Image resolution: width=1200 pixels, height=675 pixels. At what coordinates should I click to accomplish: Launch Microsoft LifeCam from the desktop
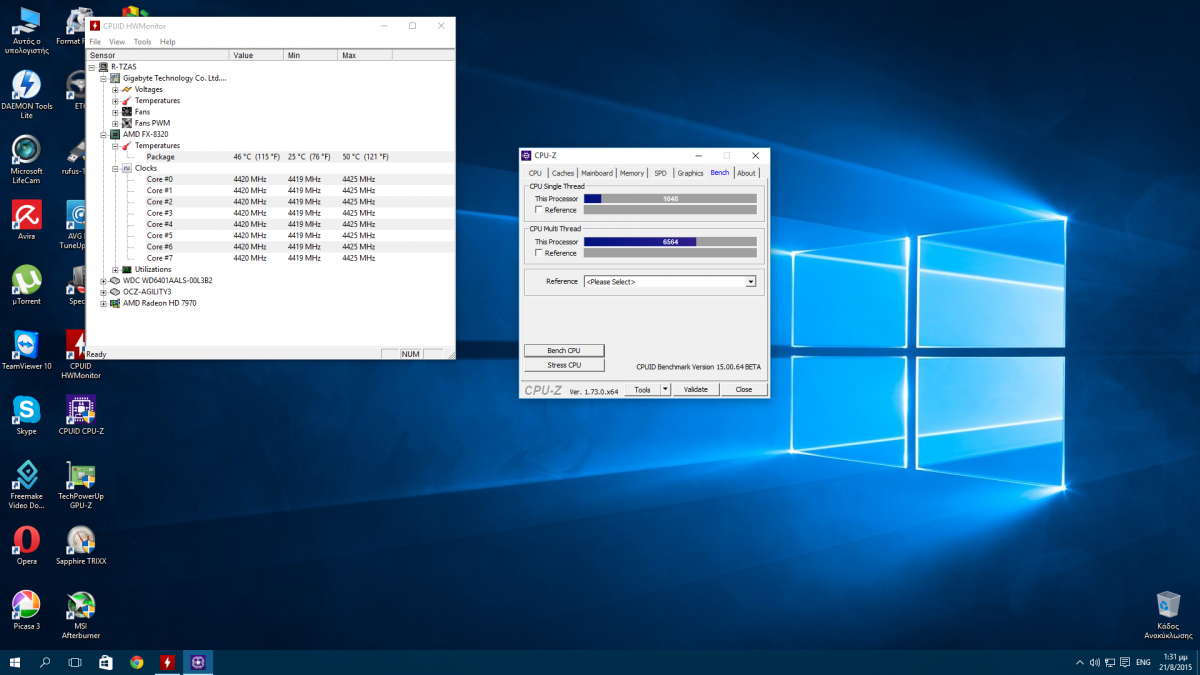26,160
